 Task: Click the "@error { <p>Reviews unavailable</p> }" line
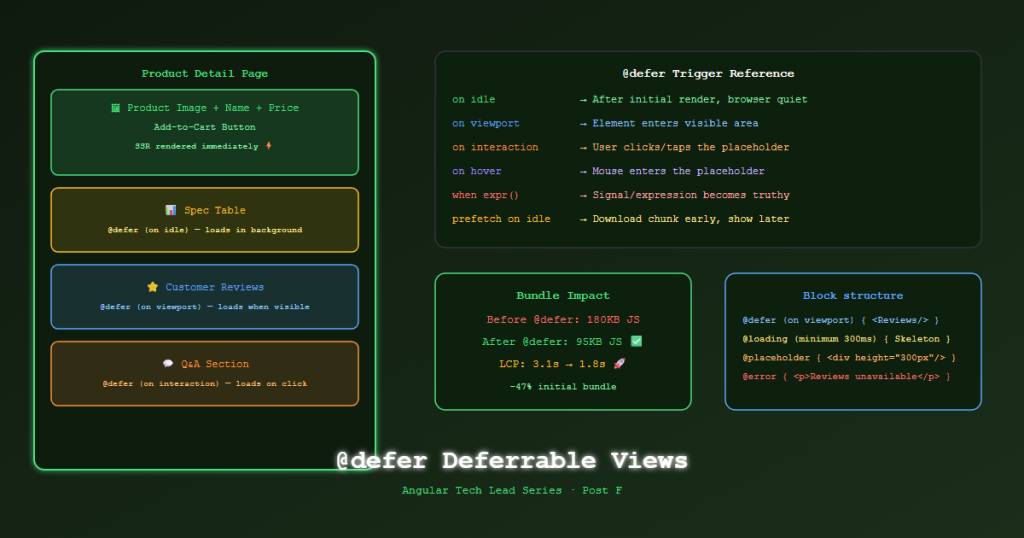[x=846, y=377]
